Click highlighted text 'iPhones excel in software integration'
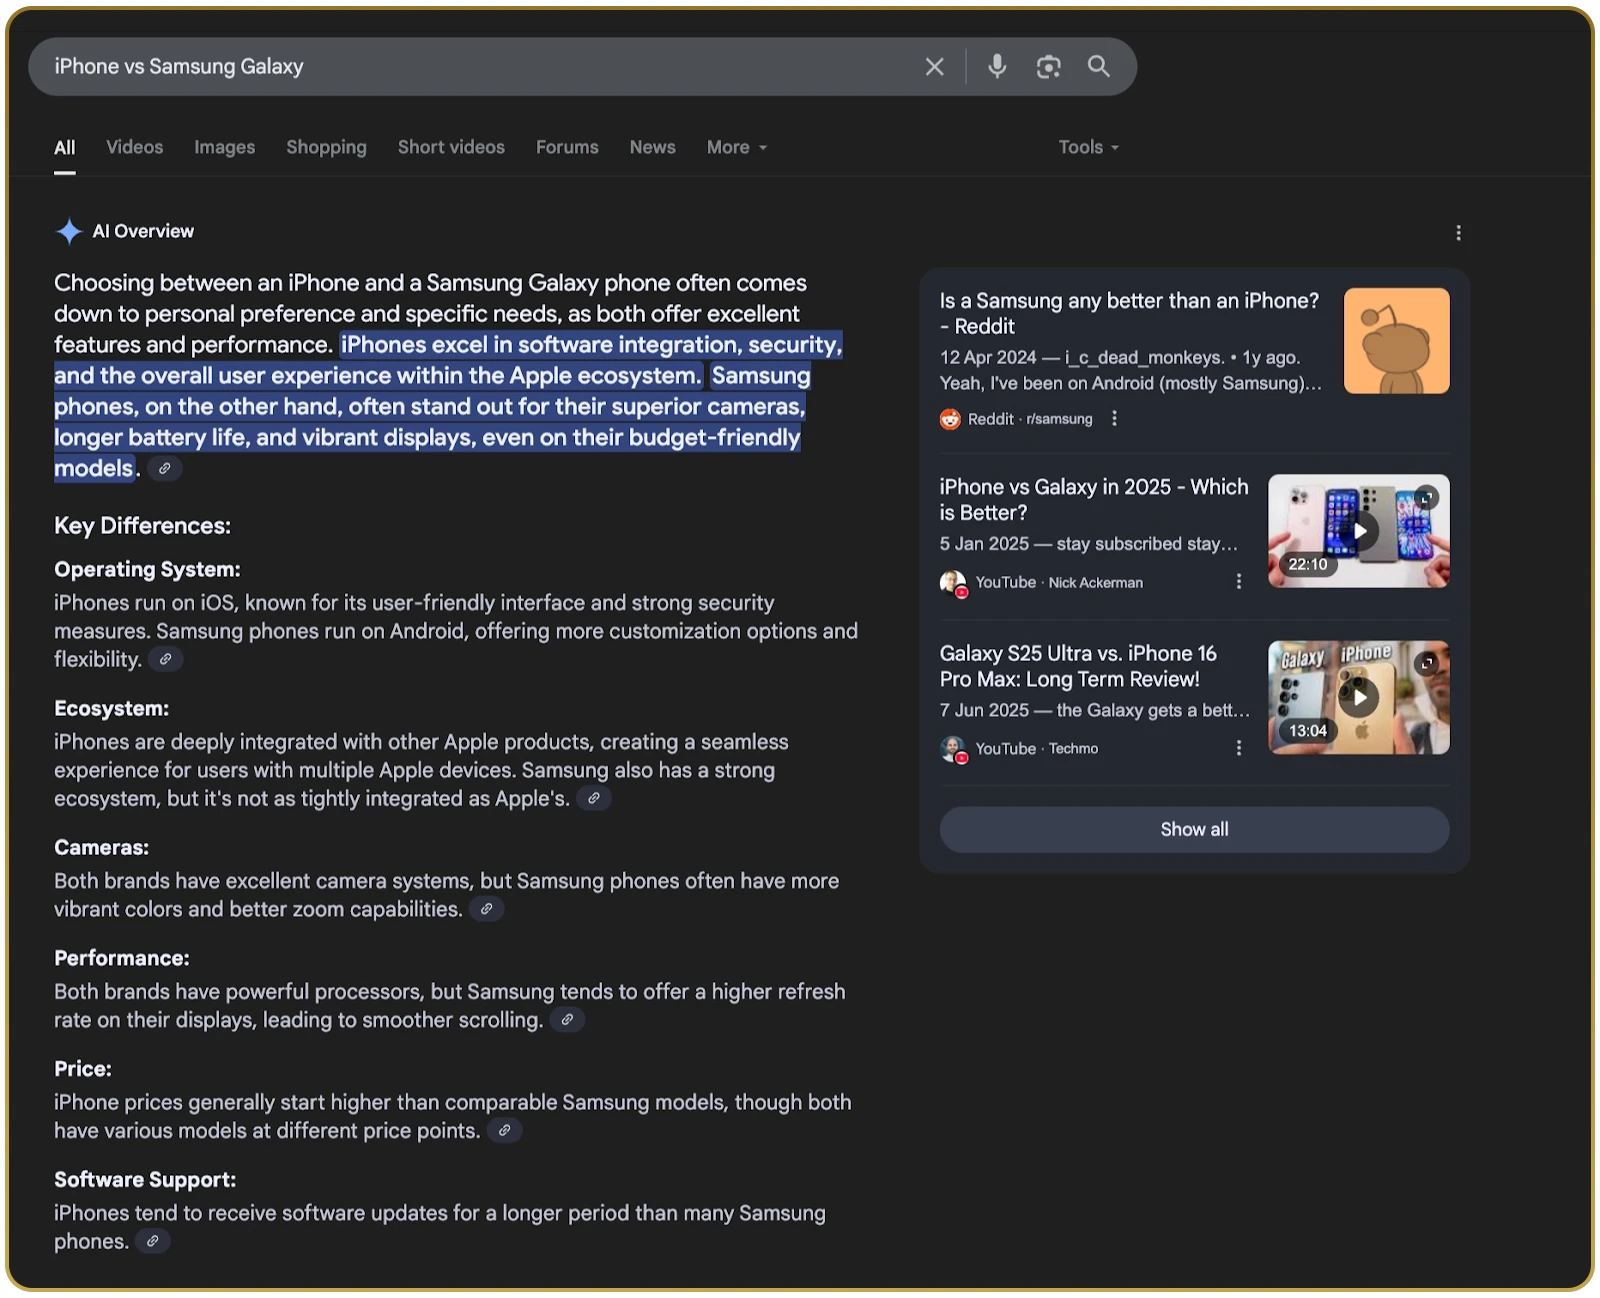Viewport: 1600px width, 1298px height. (540, 345)
